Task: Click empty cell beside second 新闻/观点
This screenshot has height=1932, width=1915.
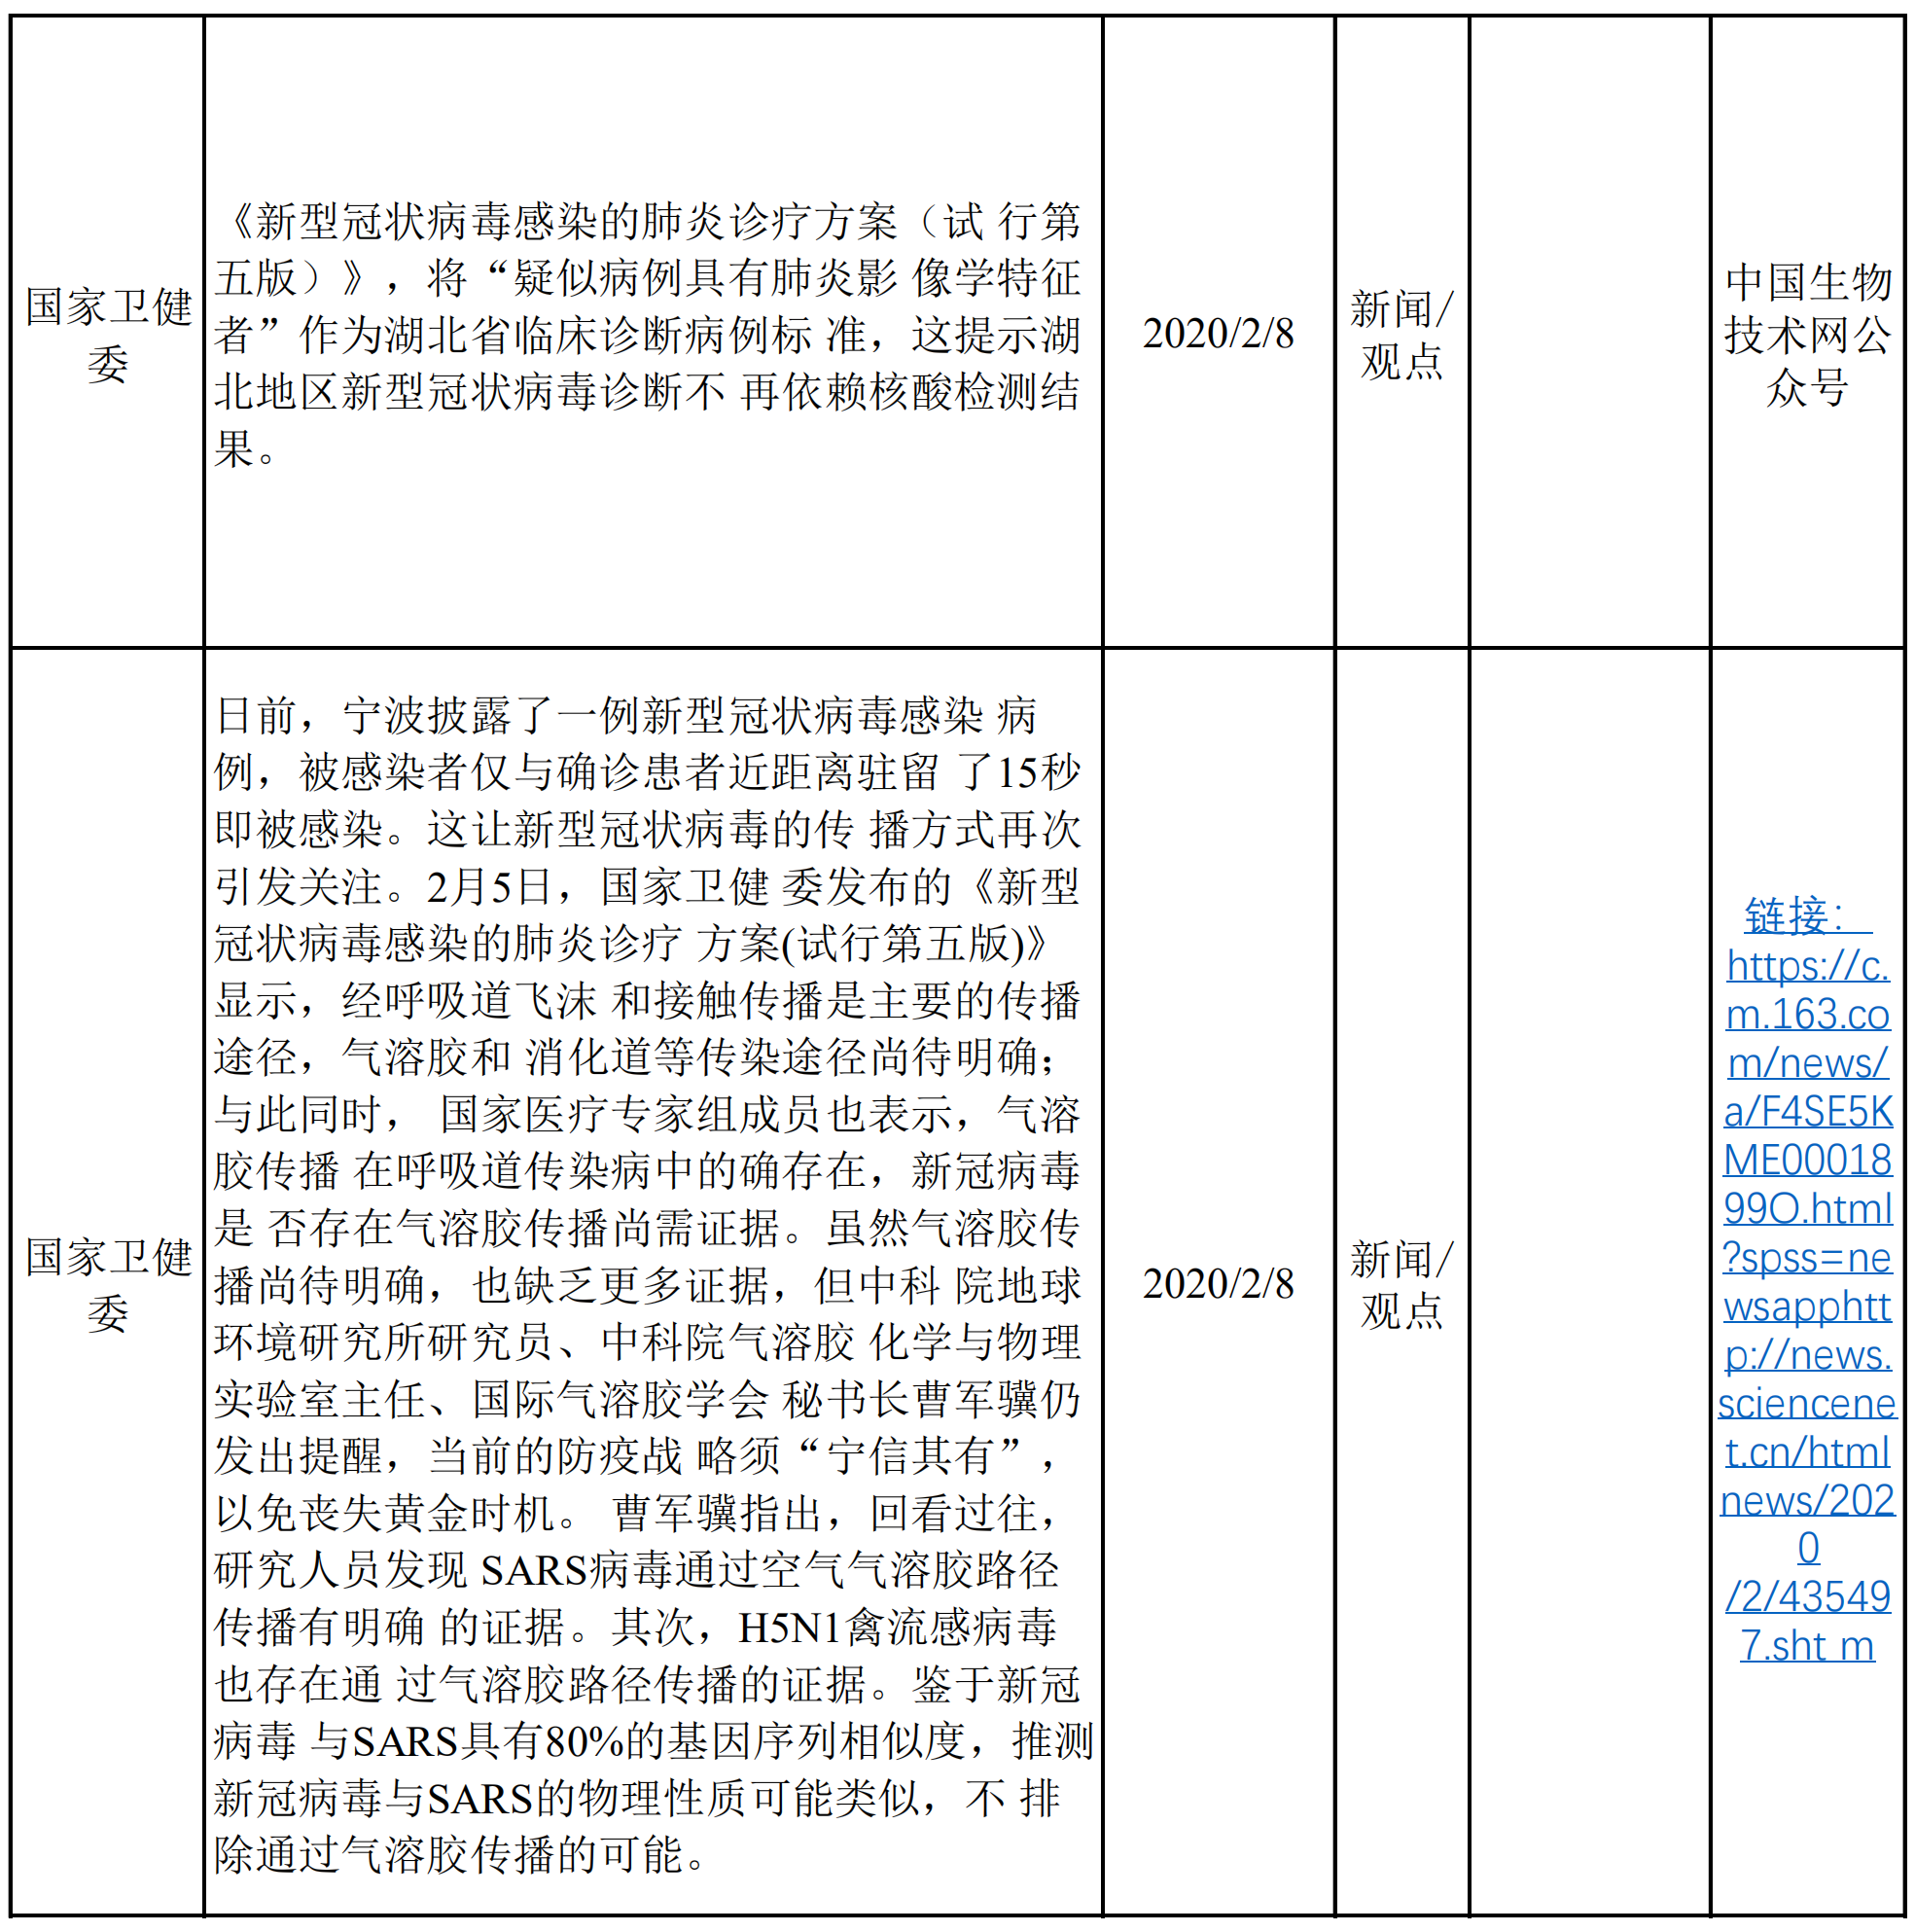Action: (1589, 1284)
